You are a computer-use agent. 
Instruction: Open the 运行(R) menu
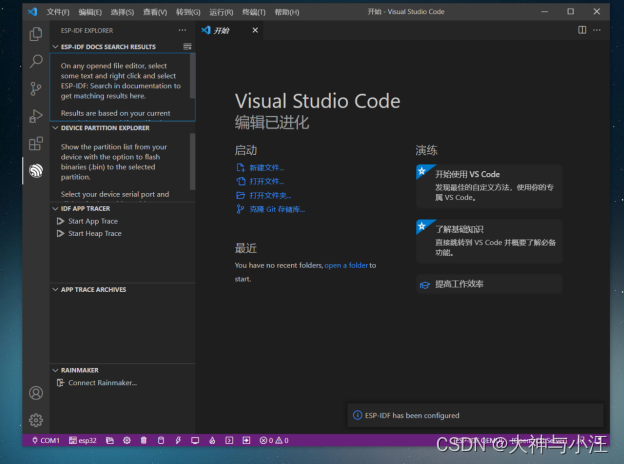click(x=221, y=12)
